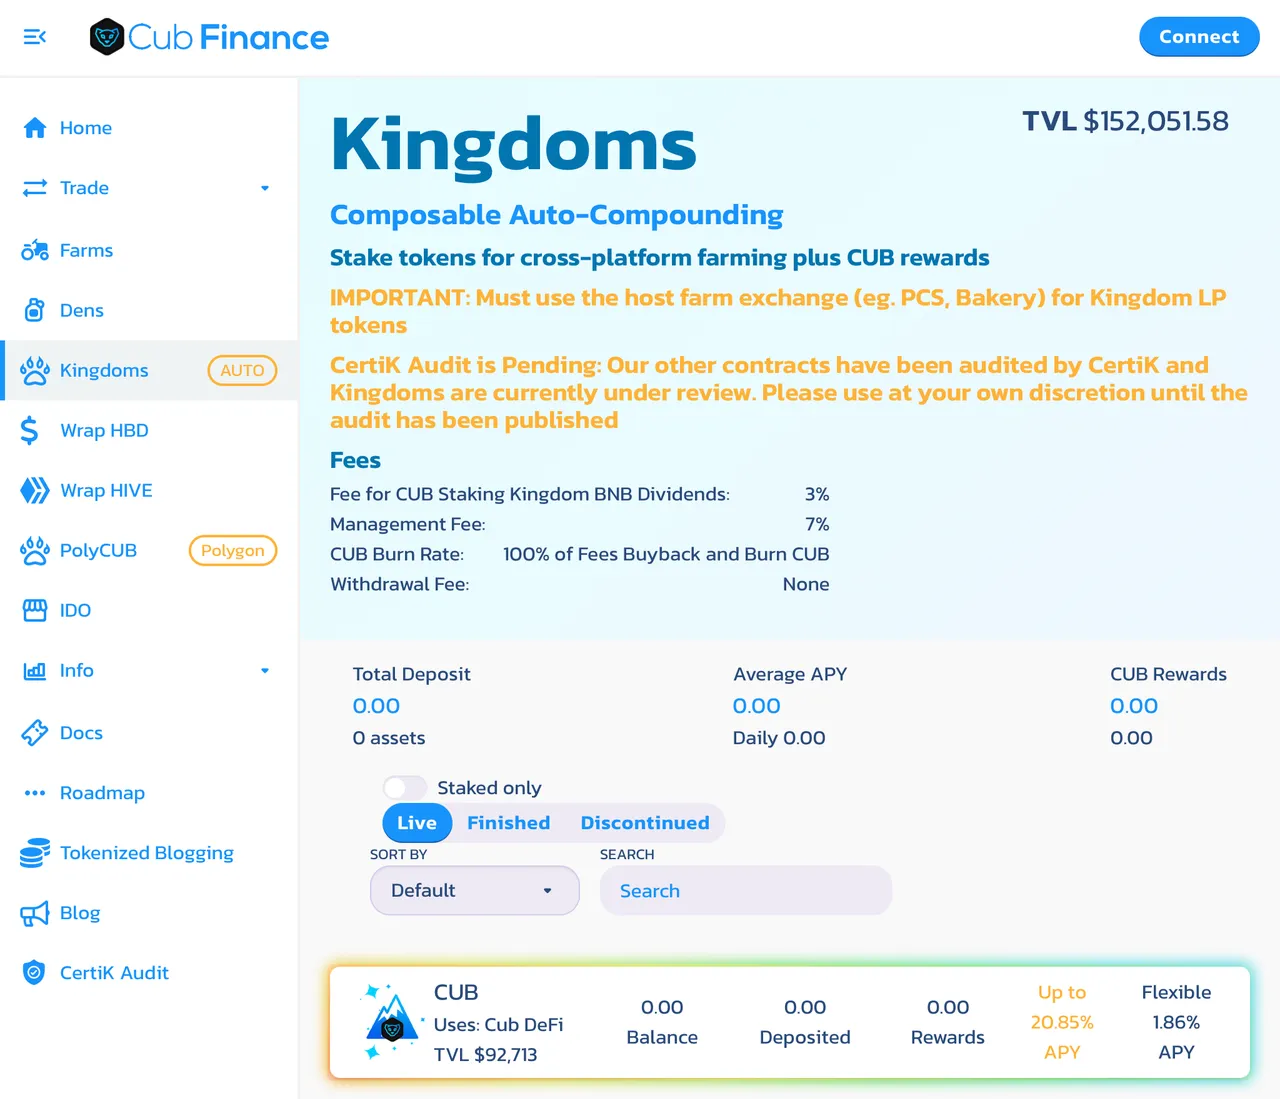Click the Home house icon
Screen dimensions: 1280x1099
pos(35,128)
